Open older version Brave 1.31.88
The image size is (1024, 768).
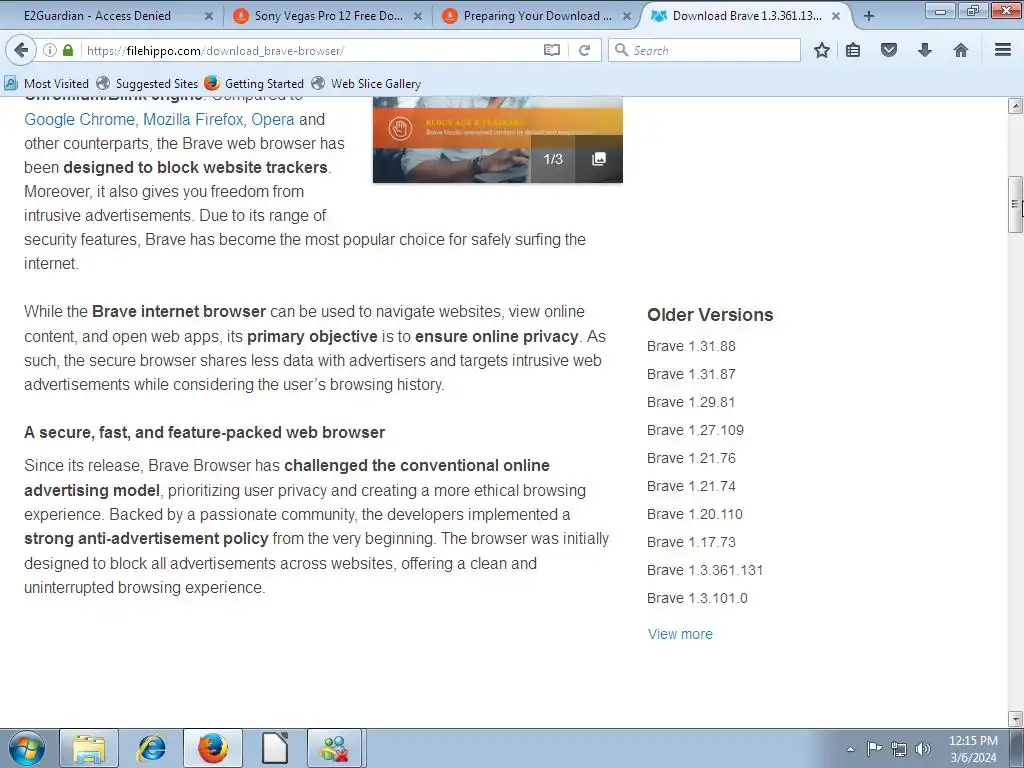point(691,346)
